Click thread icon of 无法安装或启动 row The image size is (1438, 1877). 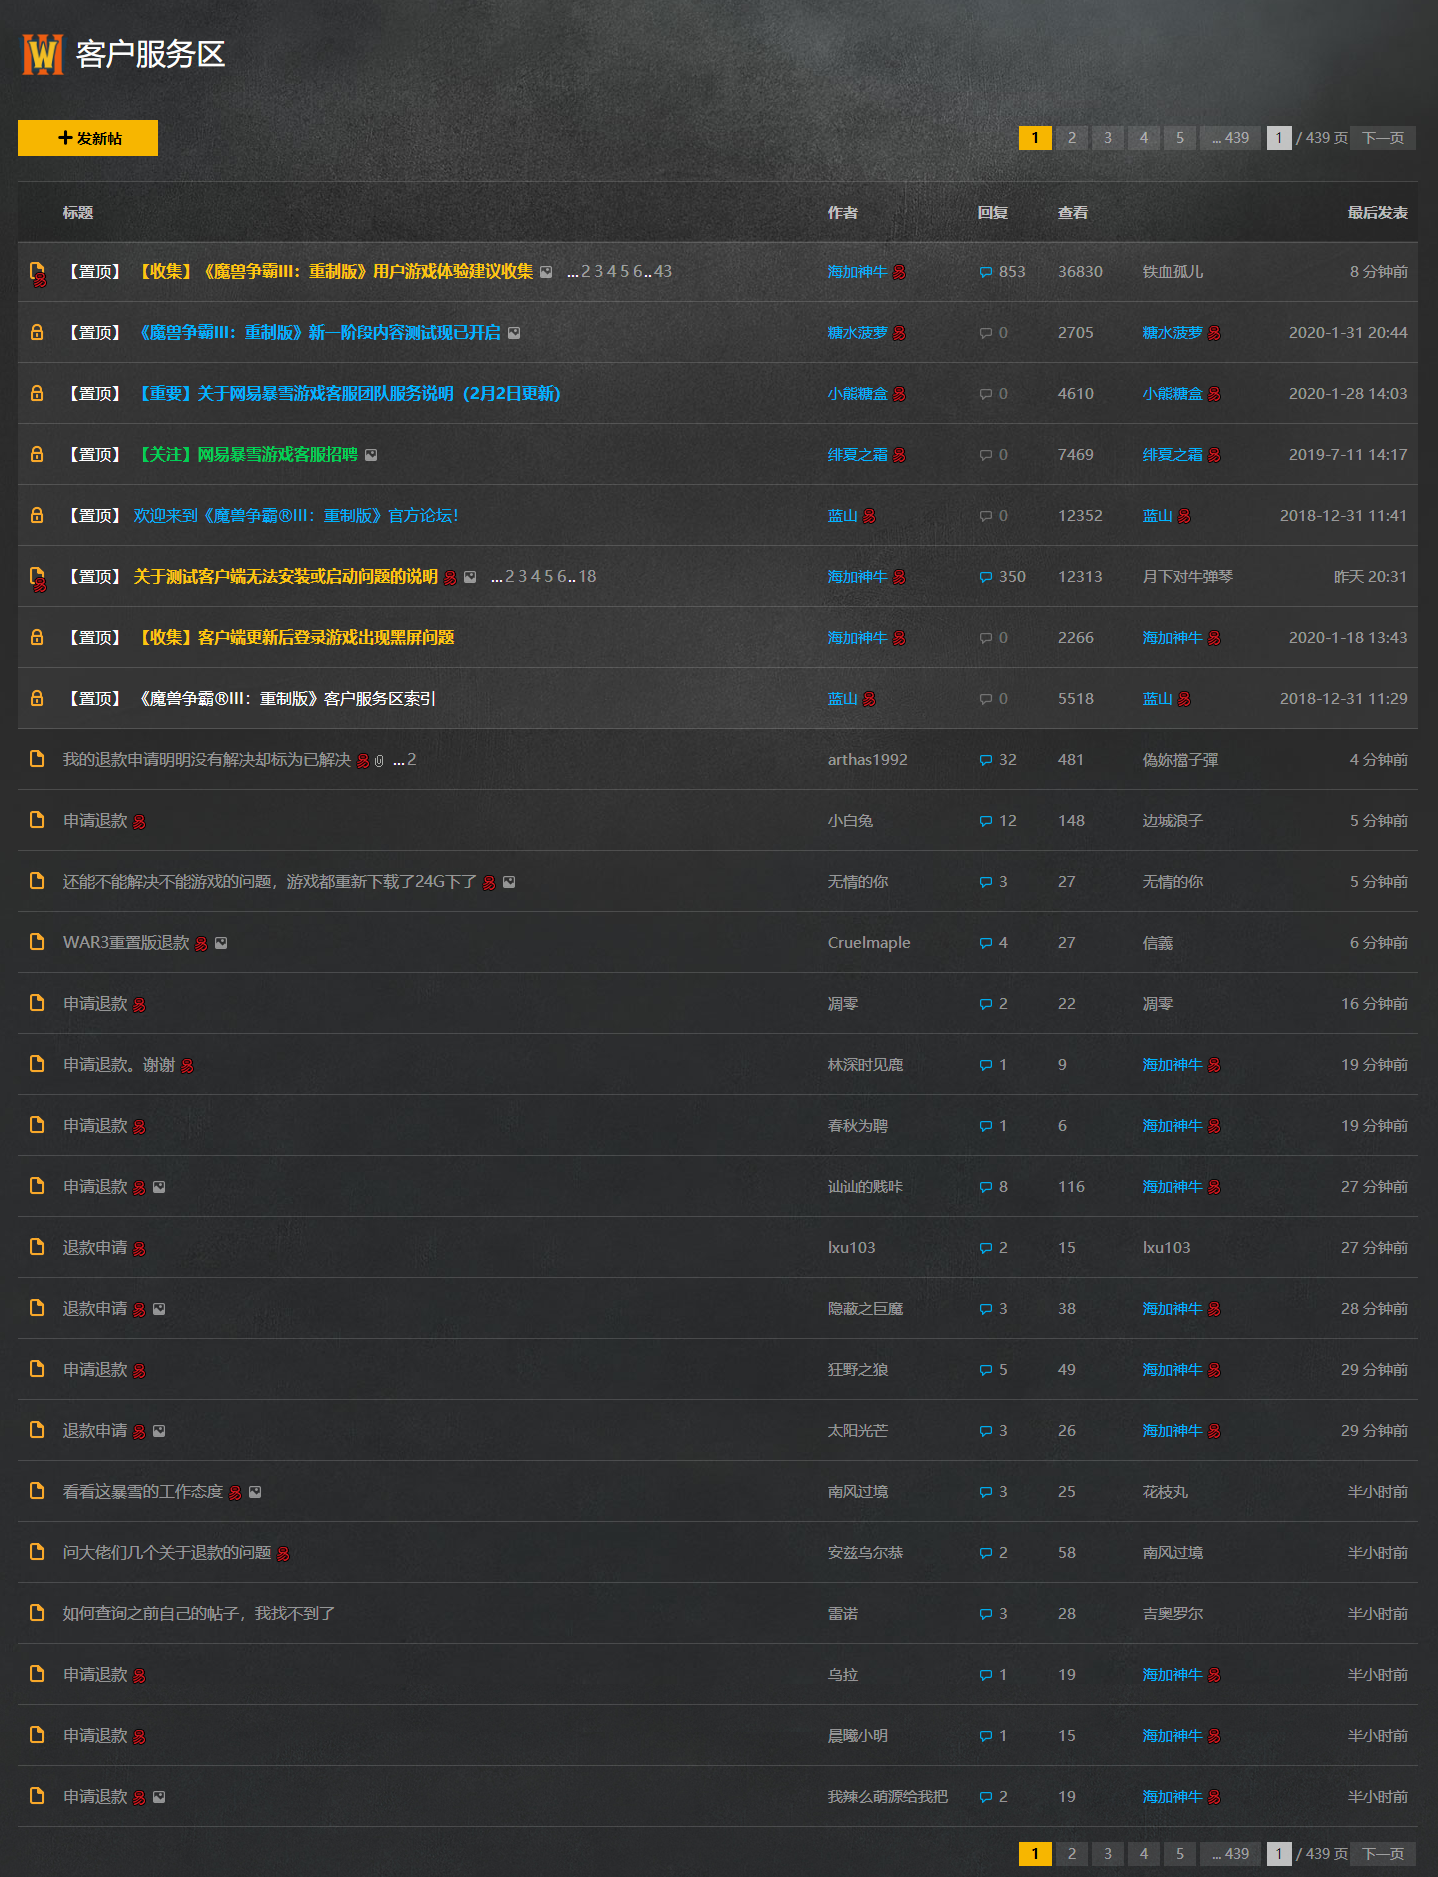click(x=38, y=578)
